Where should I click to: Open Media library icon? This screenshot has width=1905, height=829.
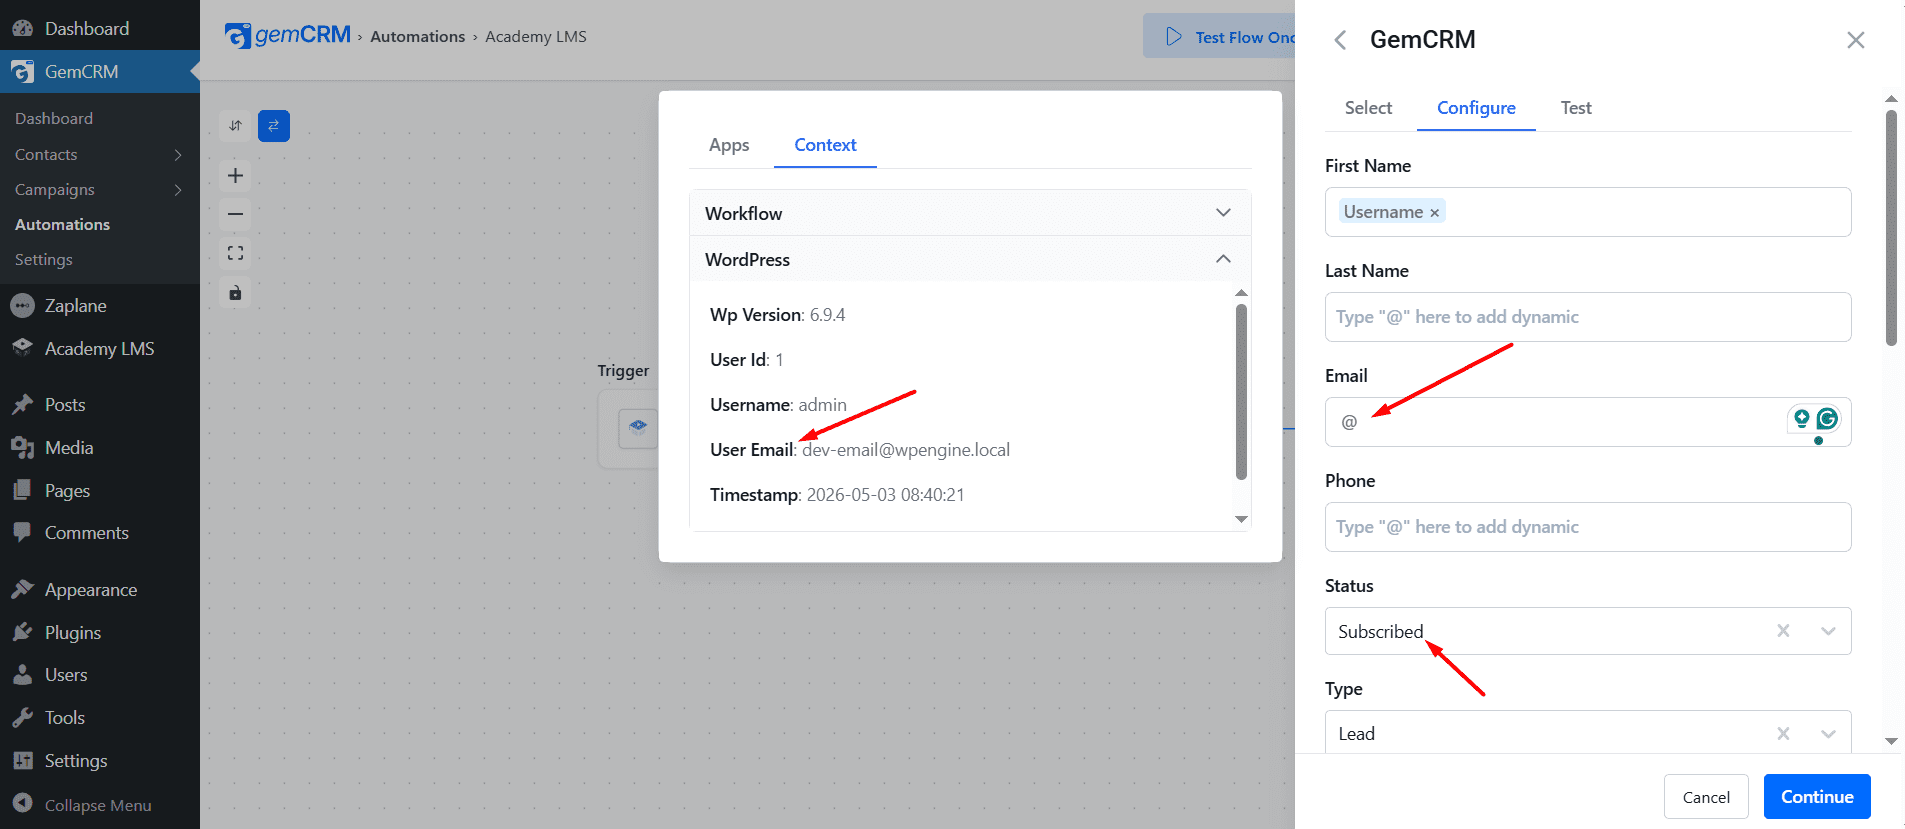pyautogui.click(x=22, y=448)
